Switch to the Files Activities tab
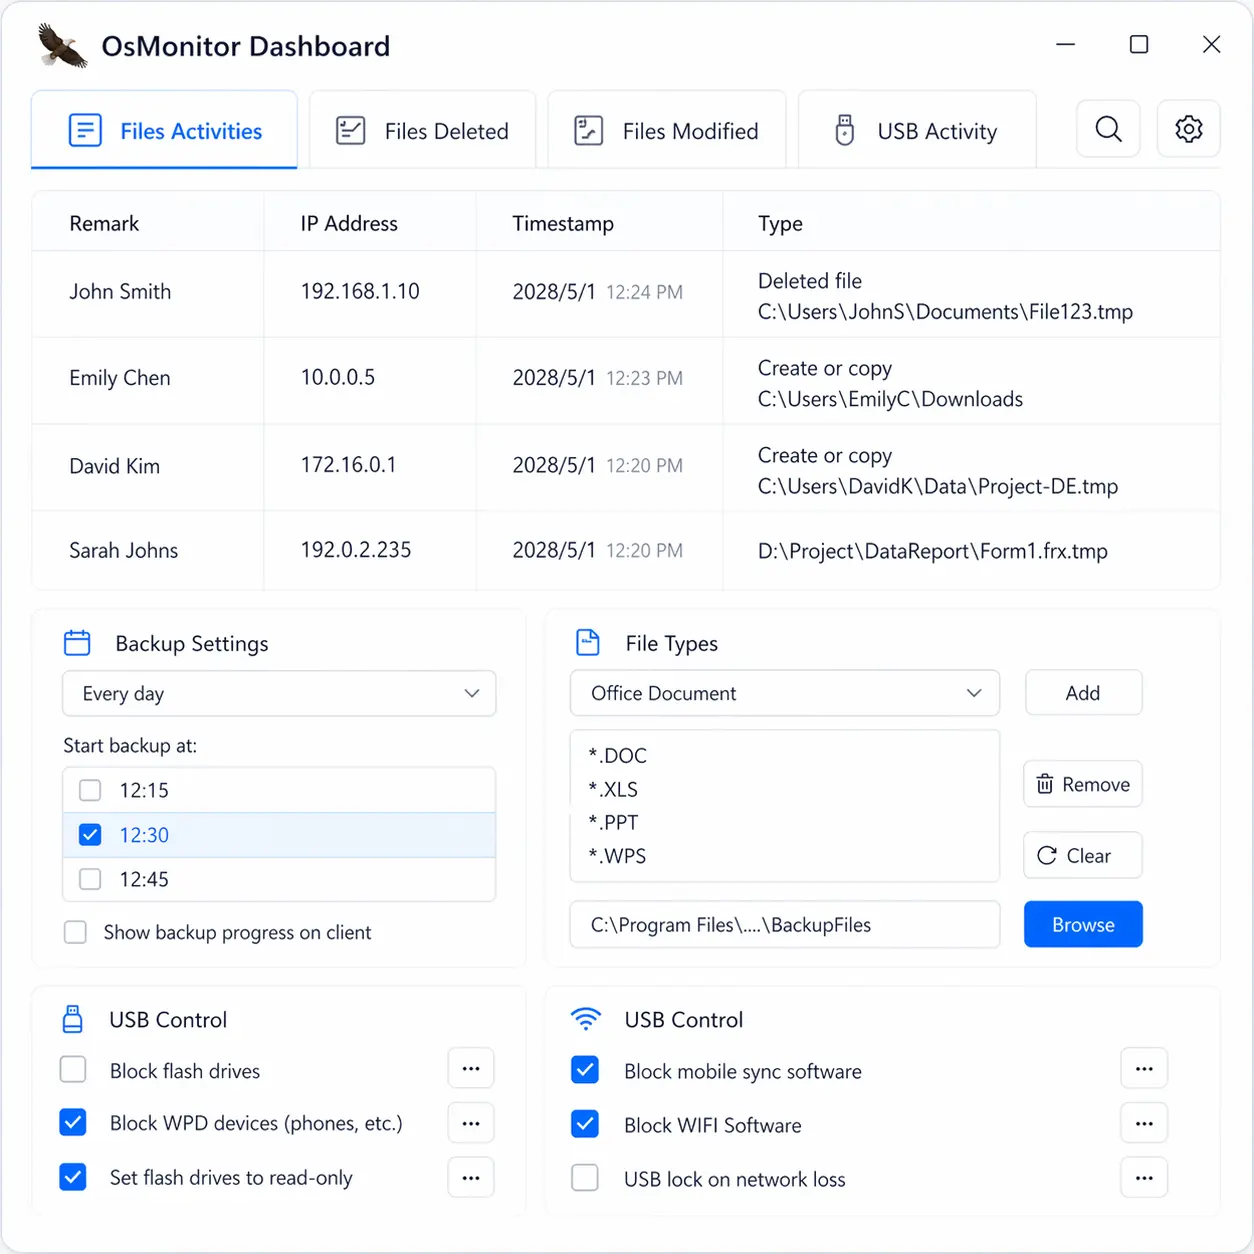The image size is (1254, 1254). click(x=164, y=130)
